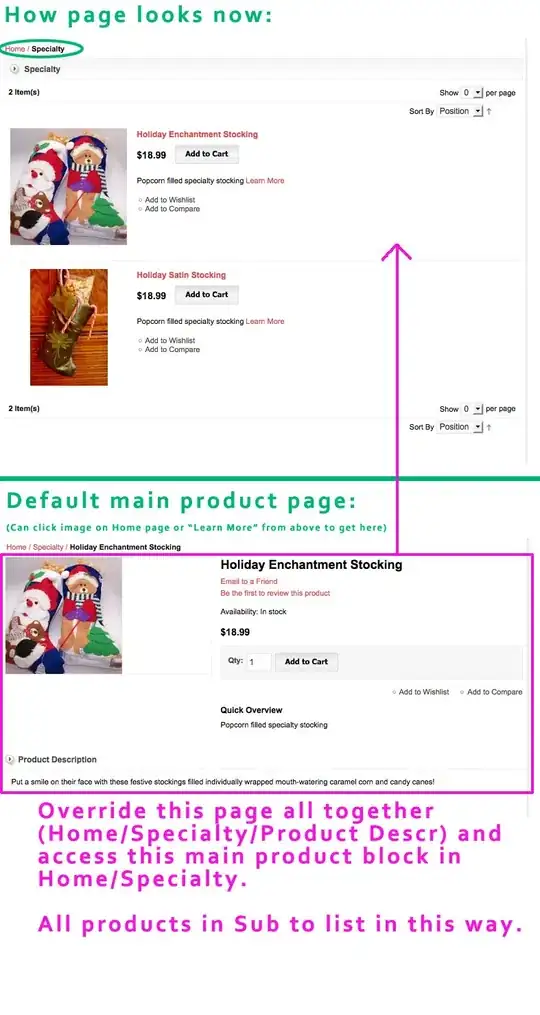This screenshot has width=540, height=1015.
Task: Add Enchantment Stocking to Wishlist in list
Action: [170, 200]
